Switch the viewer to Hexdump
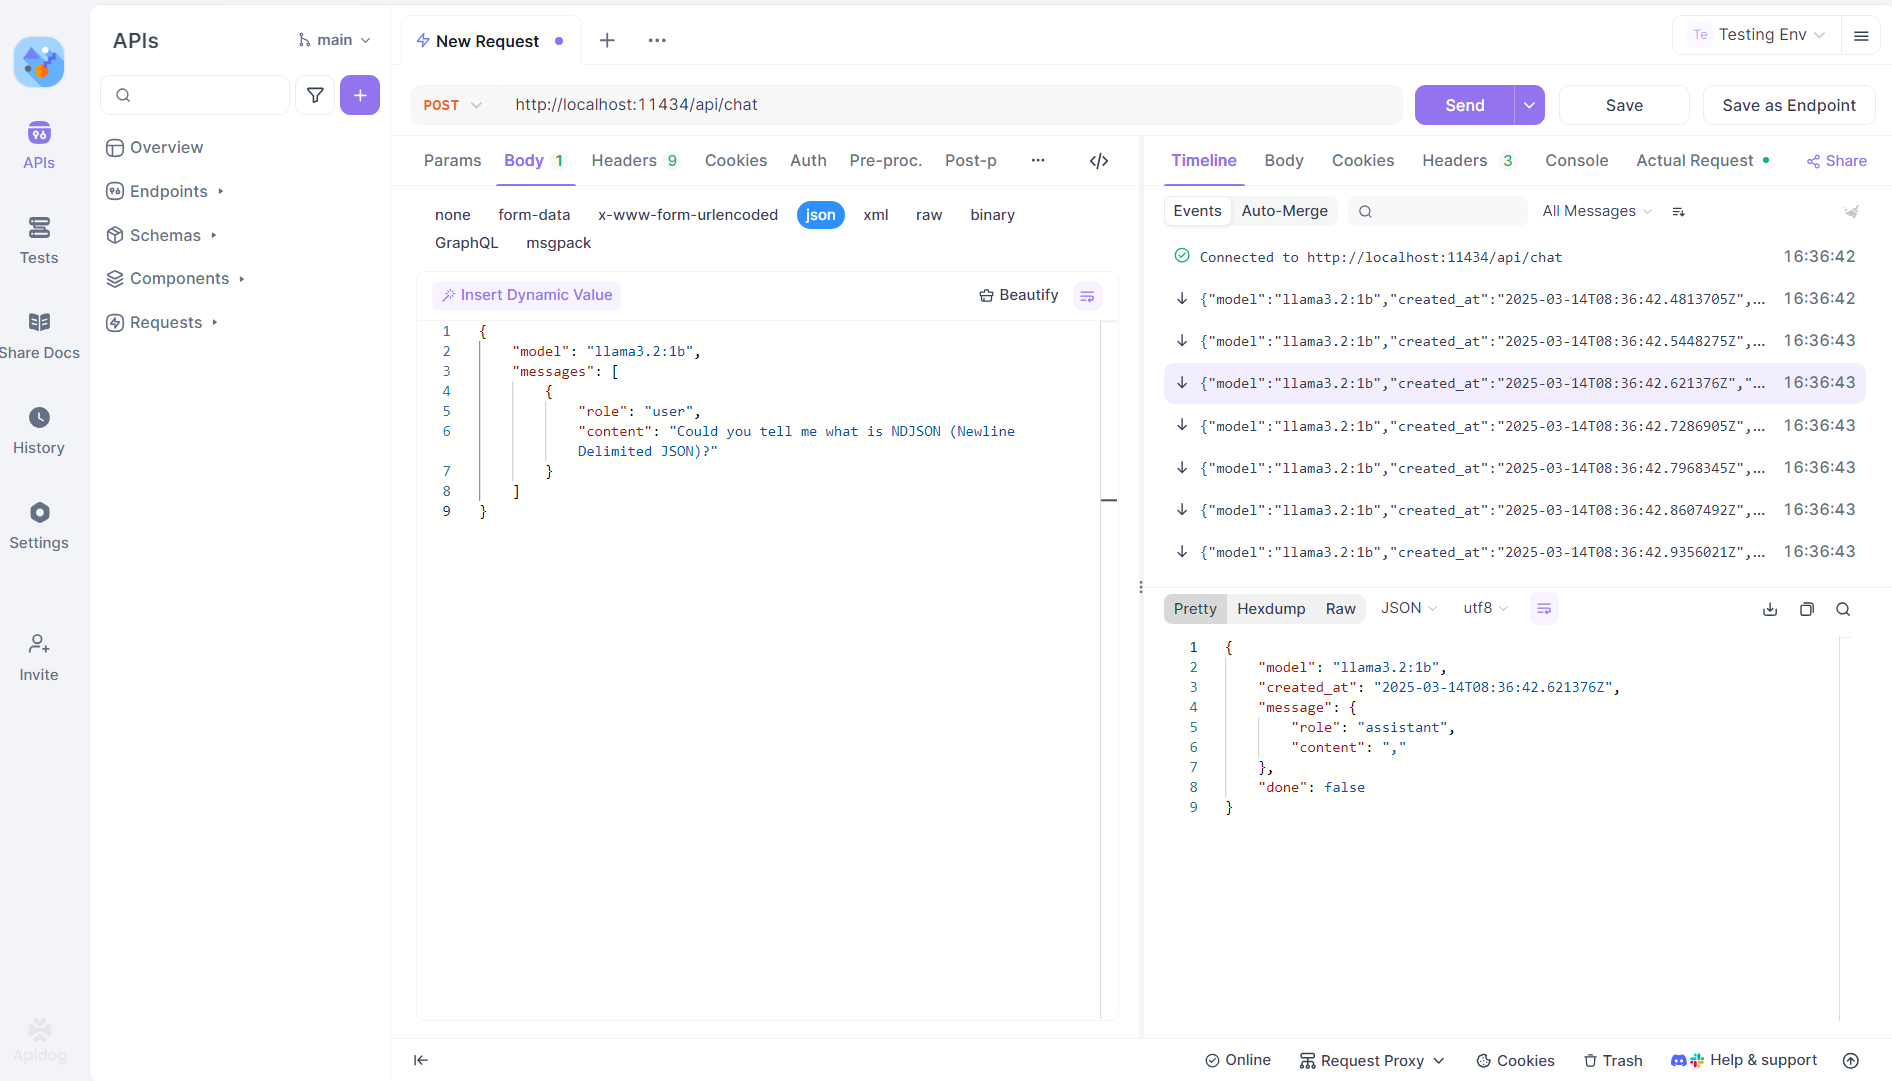Image resolution: width=1892 pixels, height=1081 pixels. (x=1271, y=609)
